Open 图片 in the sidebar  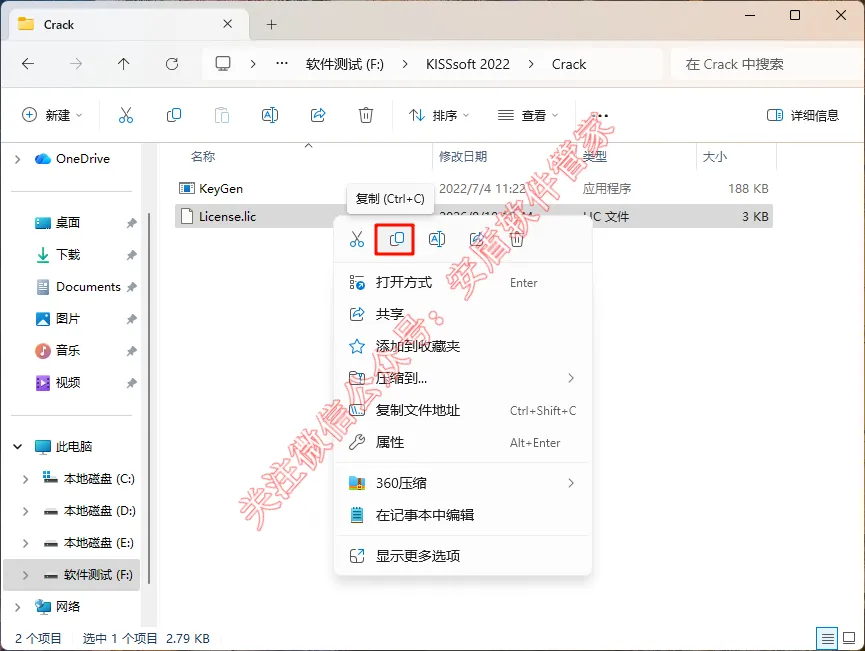(x=68, y=318)
